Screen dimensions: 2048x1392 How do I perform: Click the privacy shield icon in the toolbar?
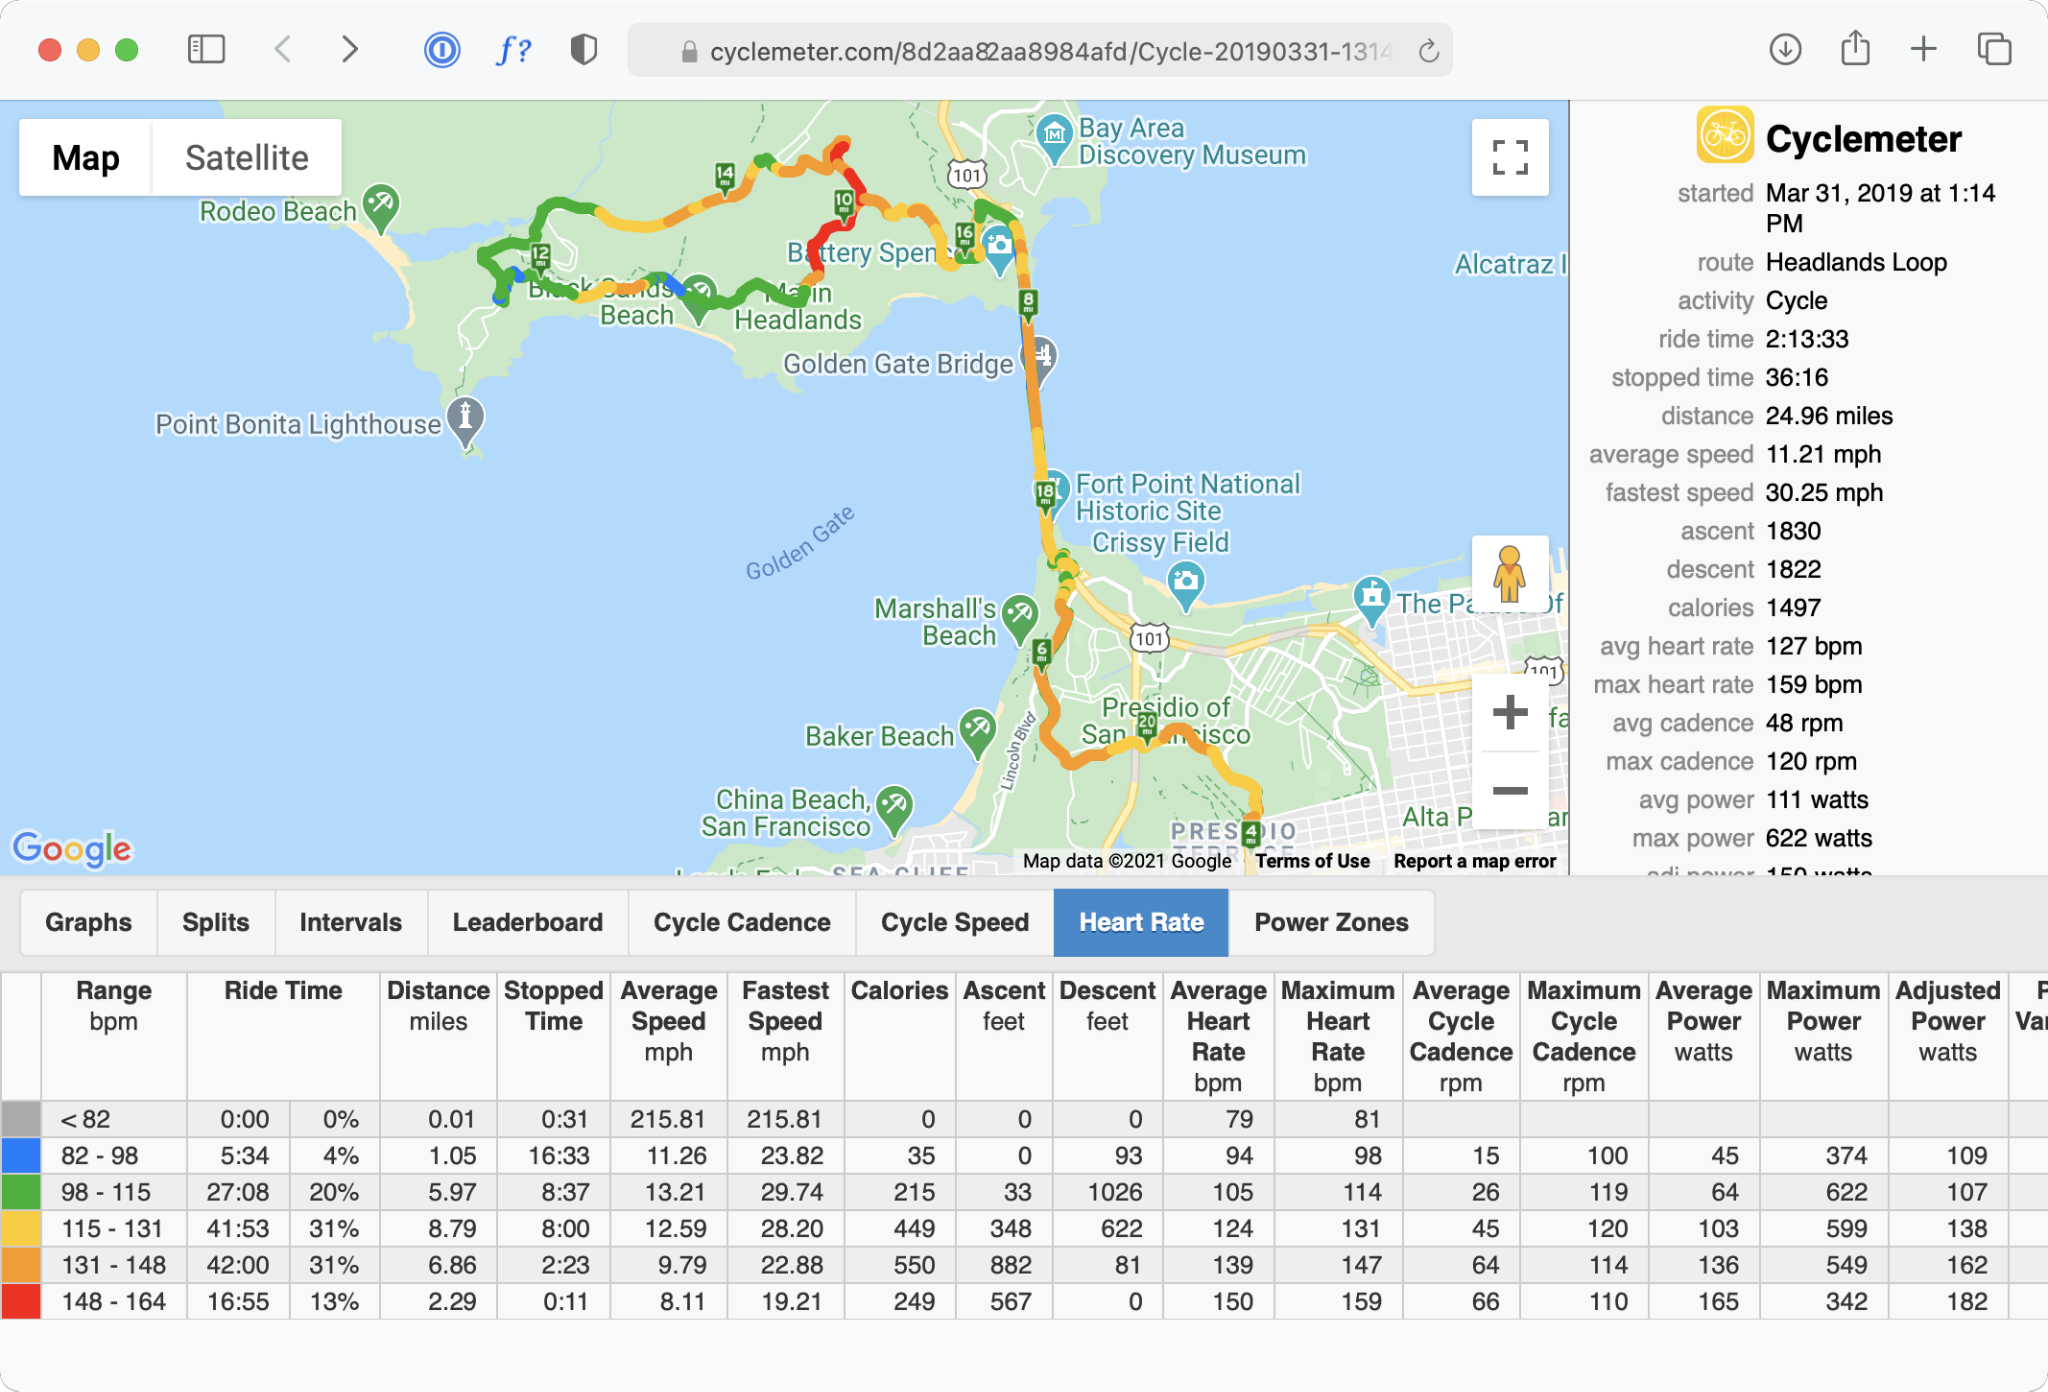[x=582, y=48]
